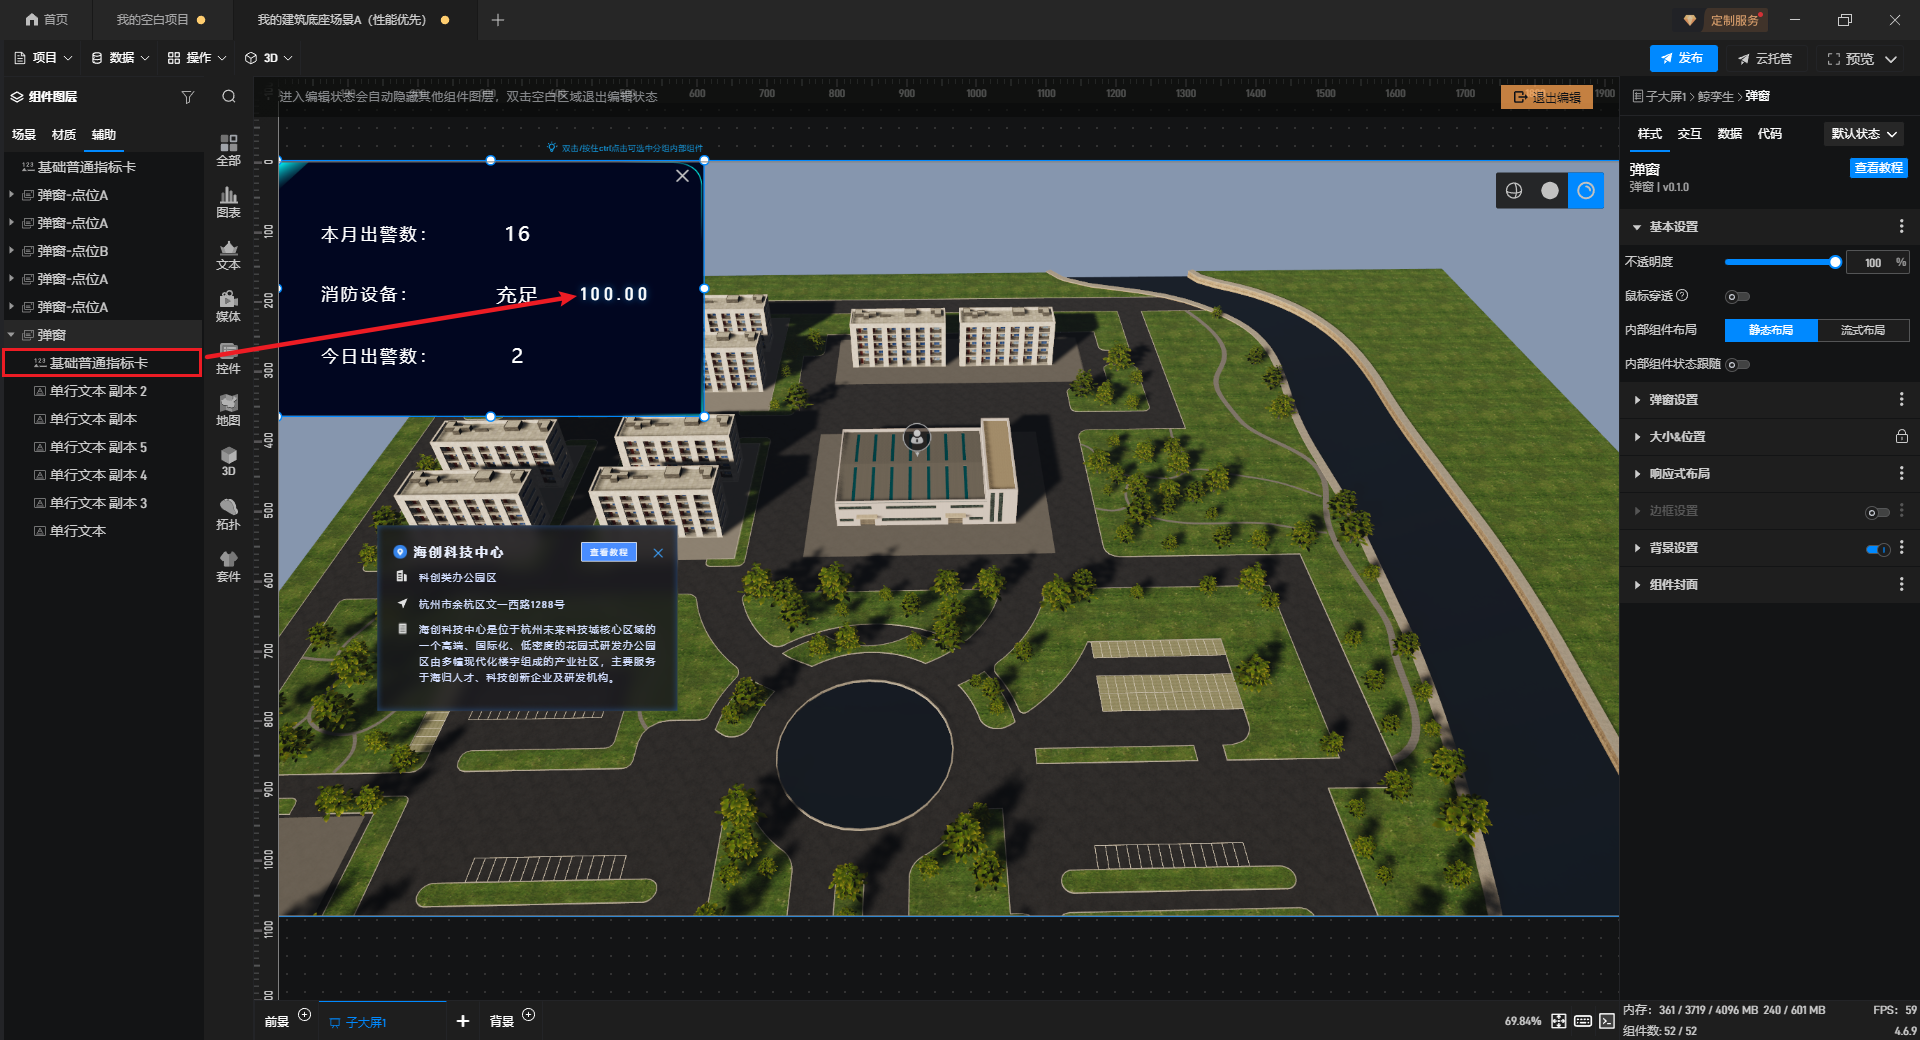Click the filter icon in 组件图层 header
Screen dimensions: 1920x1040
tap(187, 97)
